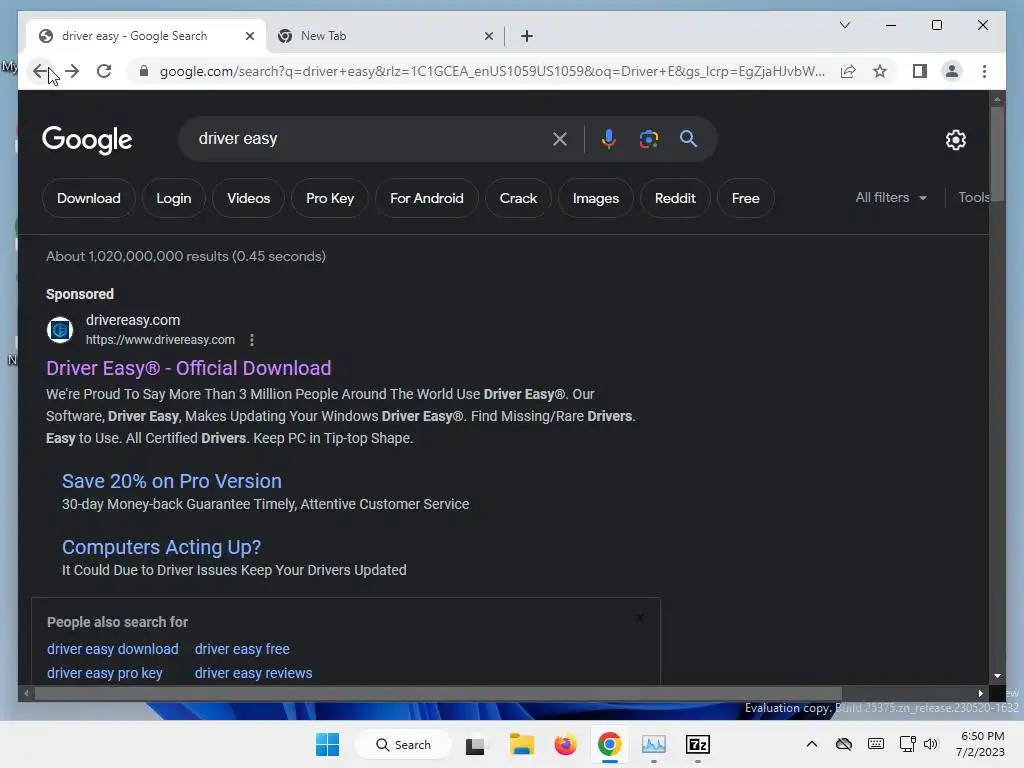Search for driver easy download
This screenshot has height=768, width=1024.
[x=112, y=649]
